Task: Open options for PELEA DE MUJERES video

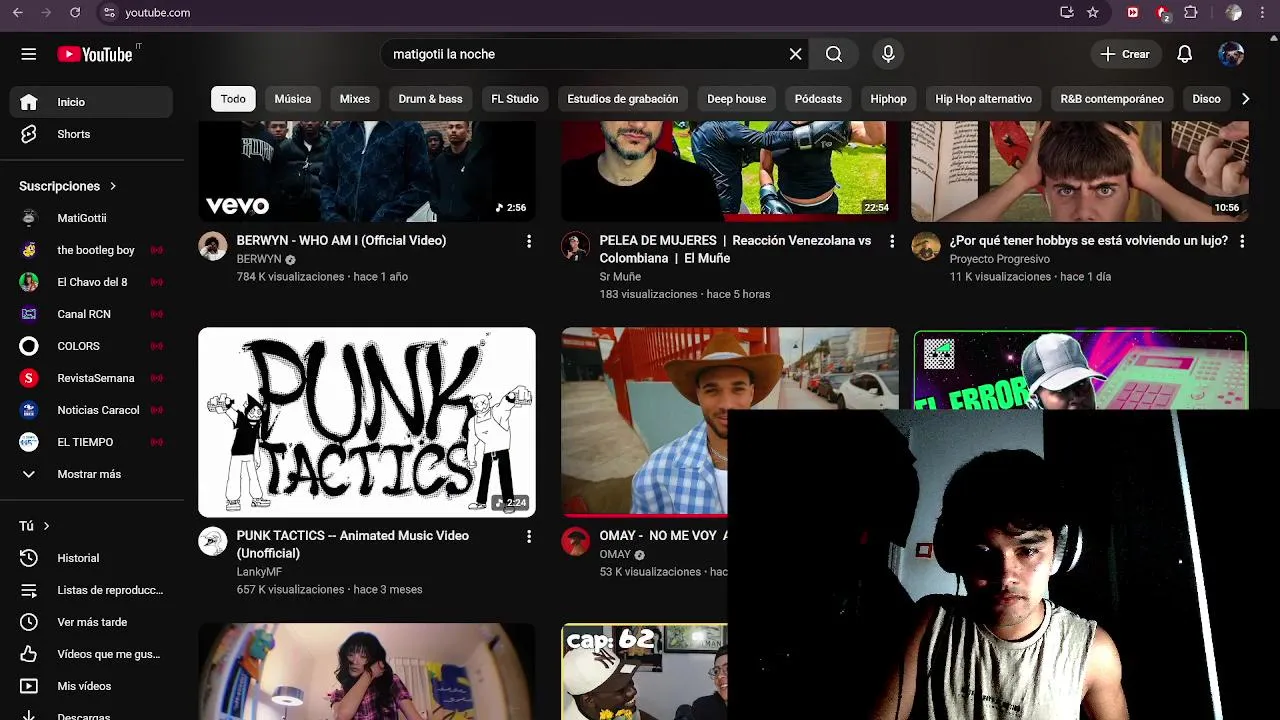Action: click(892, 241)
